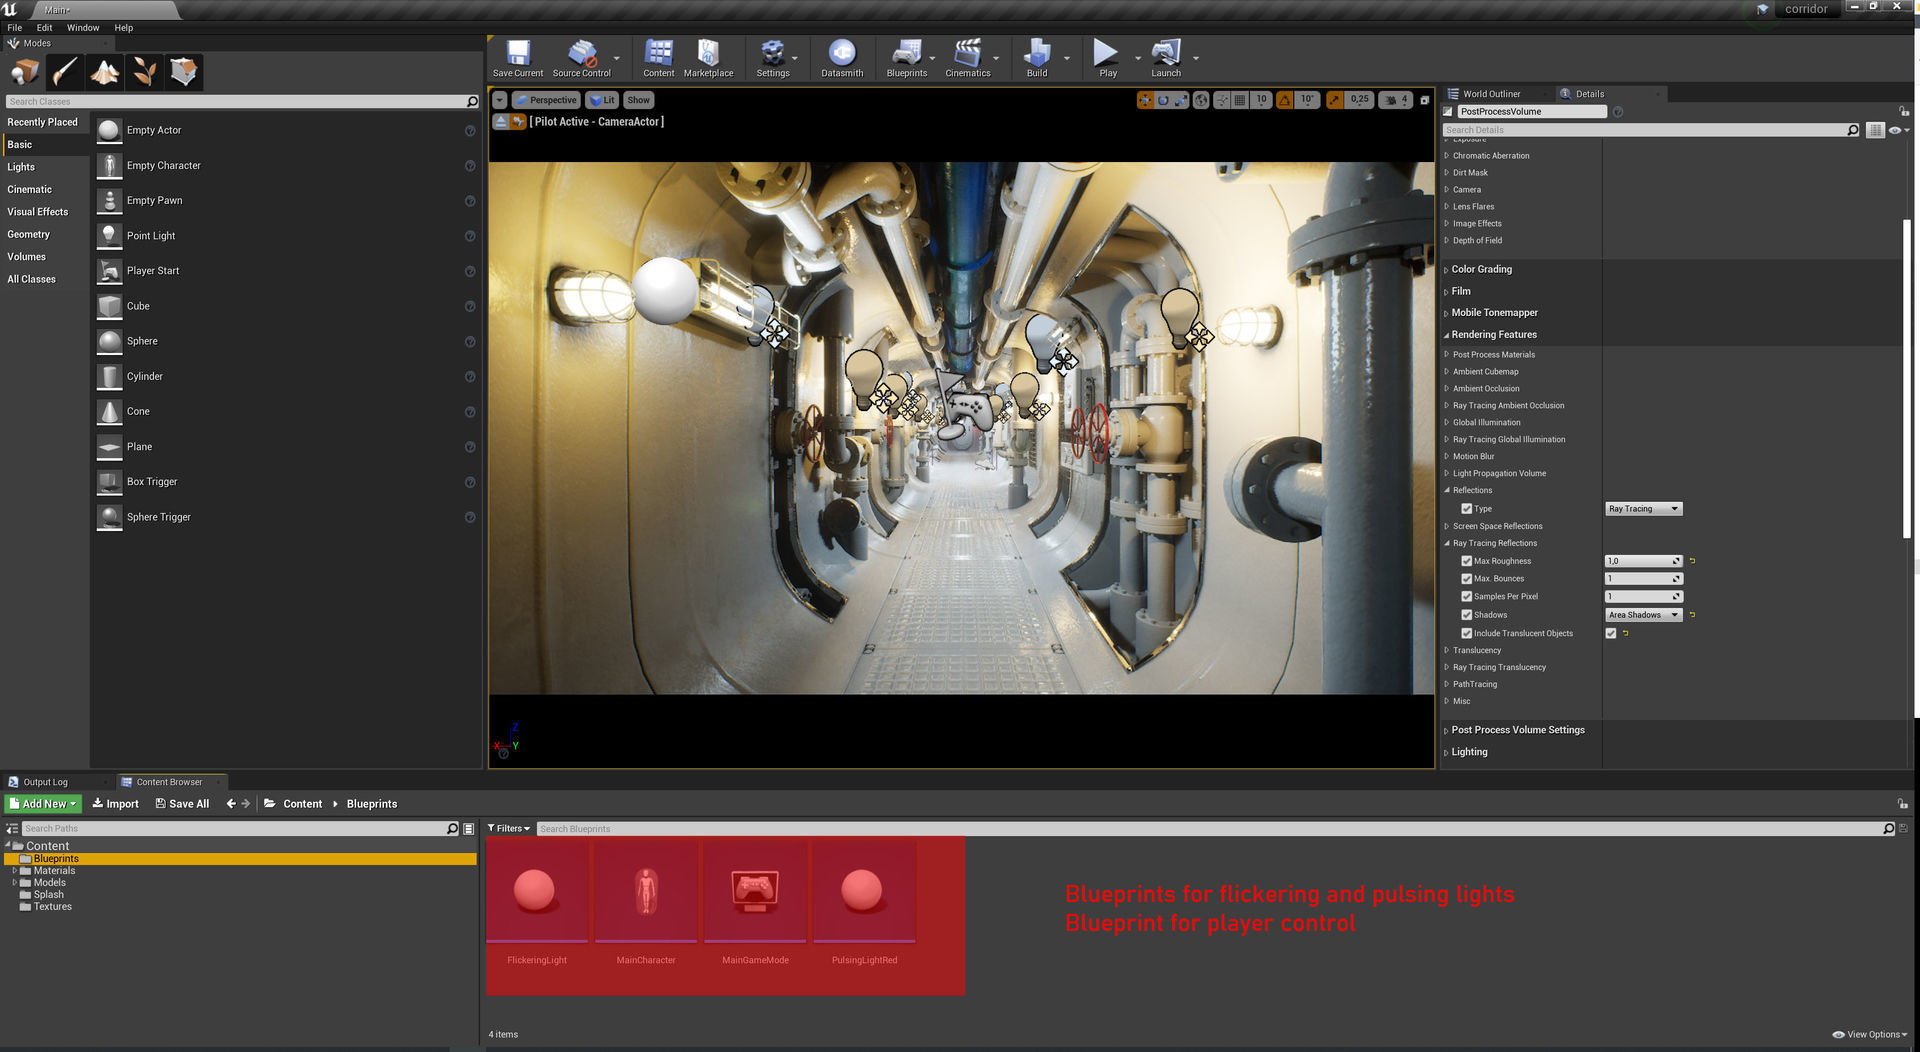Open Settings in main toolbar
1920x1052 pixels.
(x=772, y=58)
